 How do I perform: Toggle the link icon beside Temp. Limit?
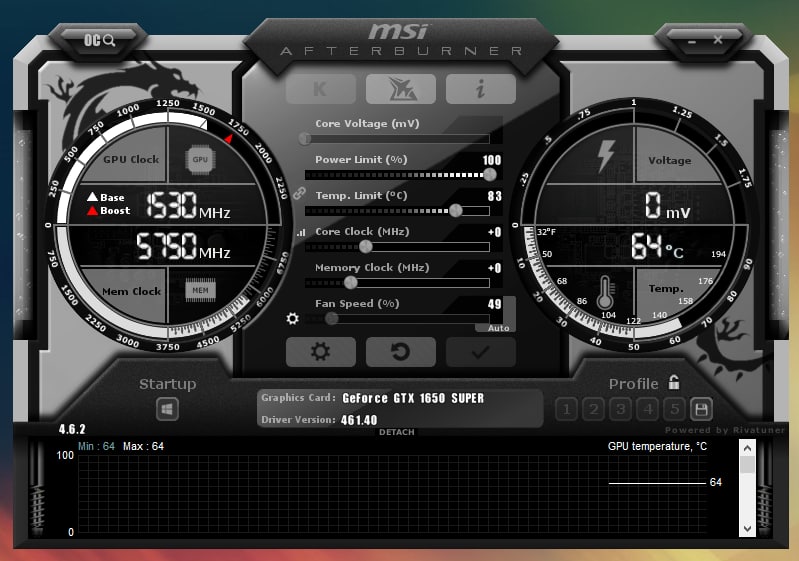point(299,193)
